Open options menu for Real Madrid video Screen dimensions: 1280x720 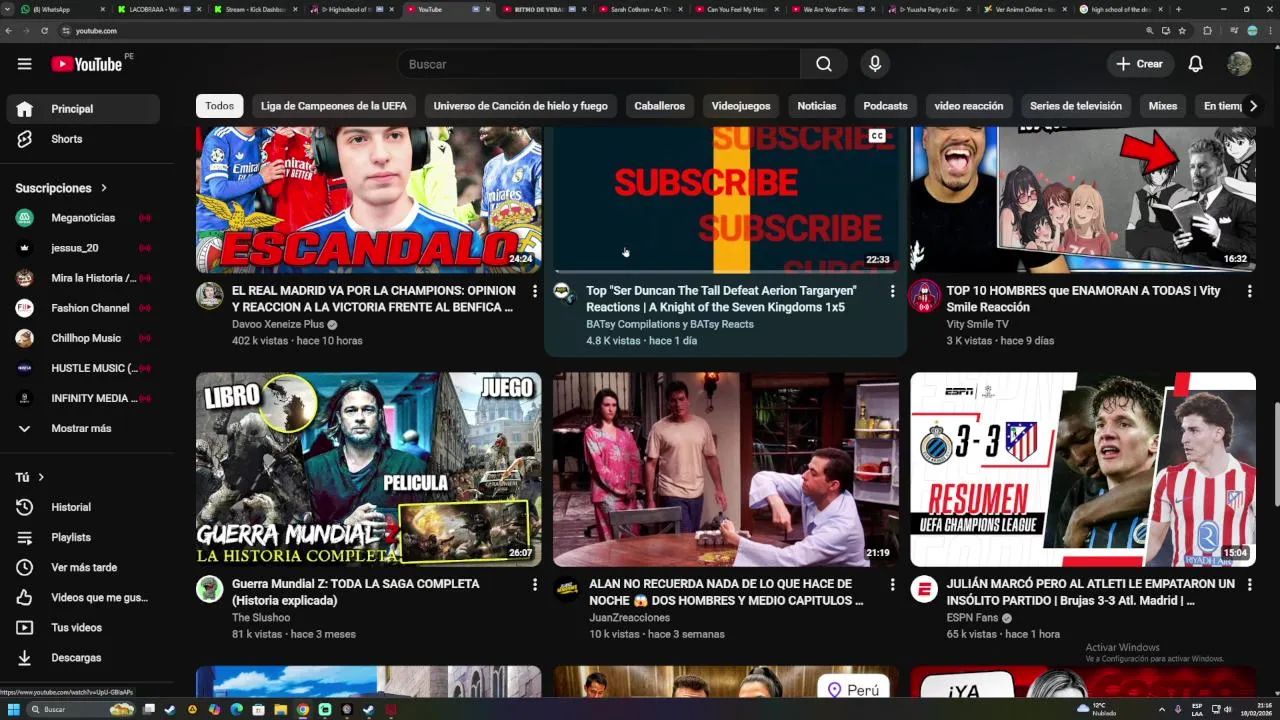tap(535, 291)
